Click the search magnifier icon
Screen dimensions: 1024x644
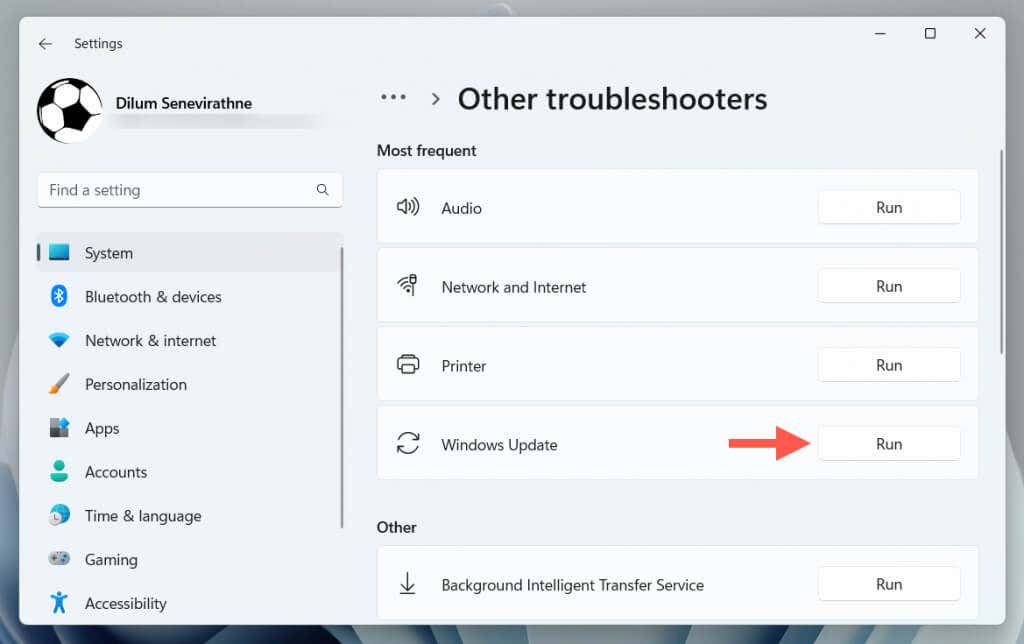point(323,189)
